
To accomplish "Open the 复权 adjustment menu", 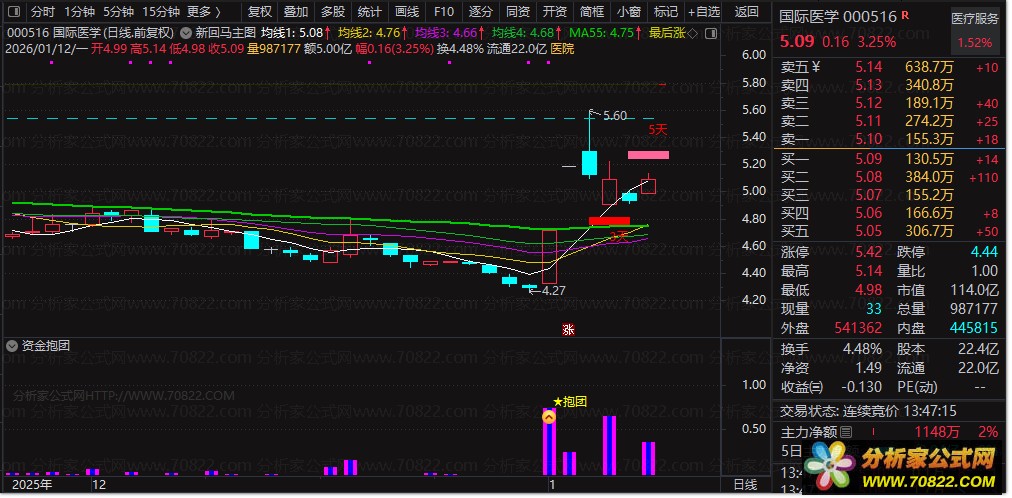I will (260, 12).
